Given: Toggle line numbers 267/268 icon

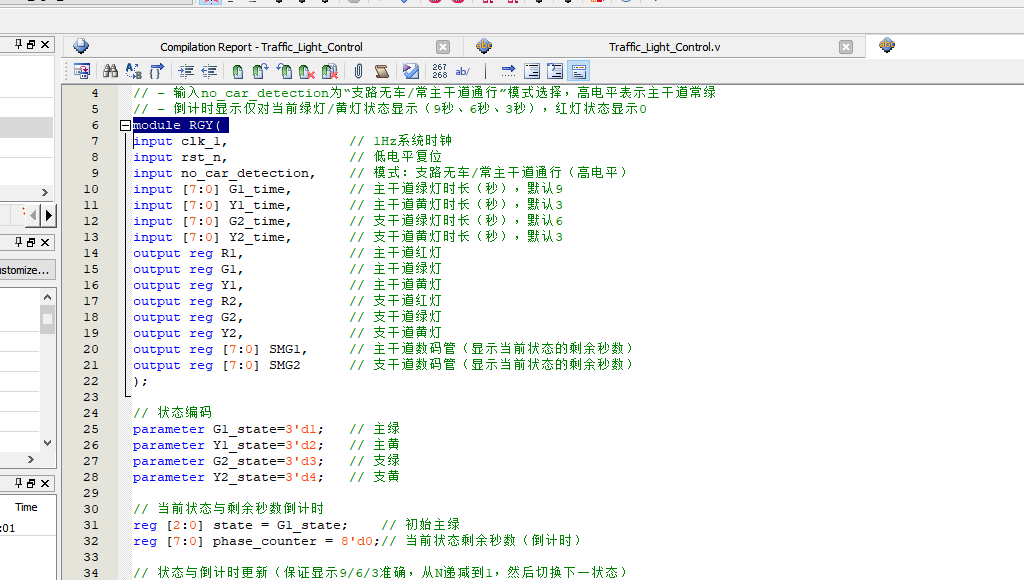Looking at the screenshot, I should tap(440, 71).
